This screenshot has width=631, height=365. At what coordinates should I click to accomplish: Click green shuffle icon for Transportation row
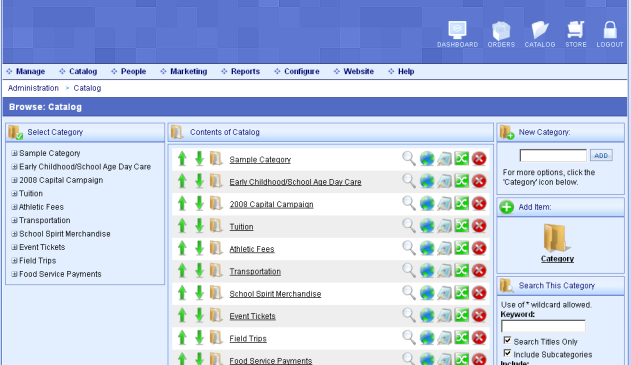coord(462,270)
